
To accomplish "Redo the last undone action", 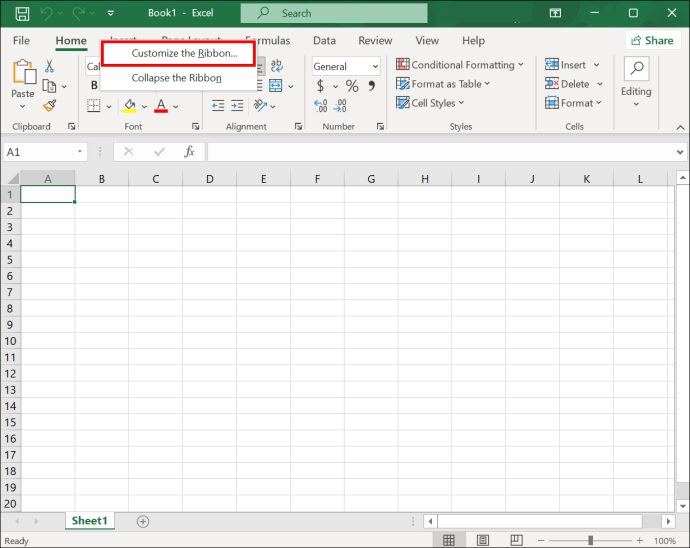I will [78, 13].
